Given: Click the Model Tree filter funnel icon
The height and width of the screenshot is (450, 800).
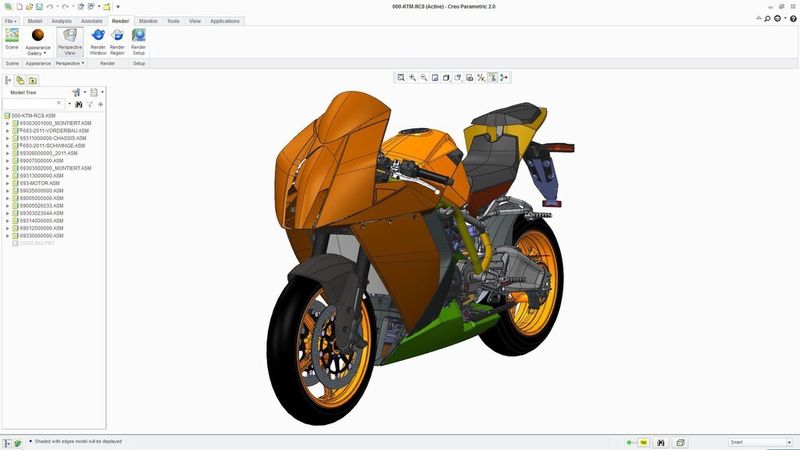Looking at the screenshot, I should (x=90, y=104).
